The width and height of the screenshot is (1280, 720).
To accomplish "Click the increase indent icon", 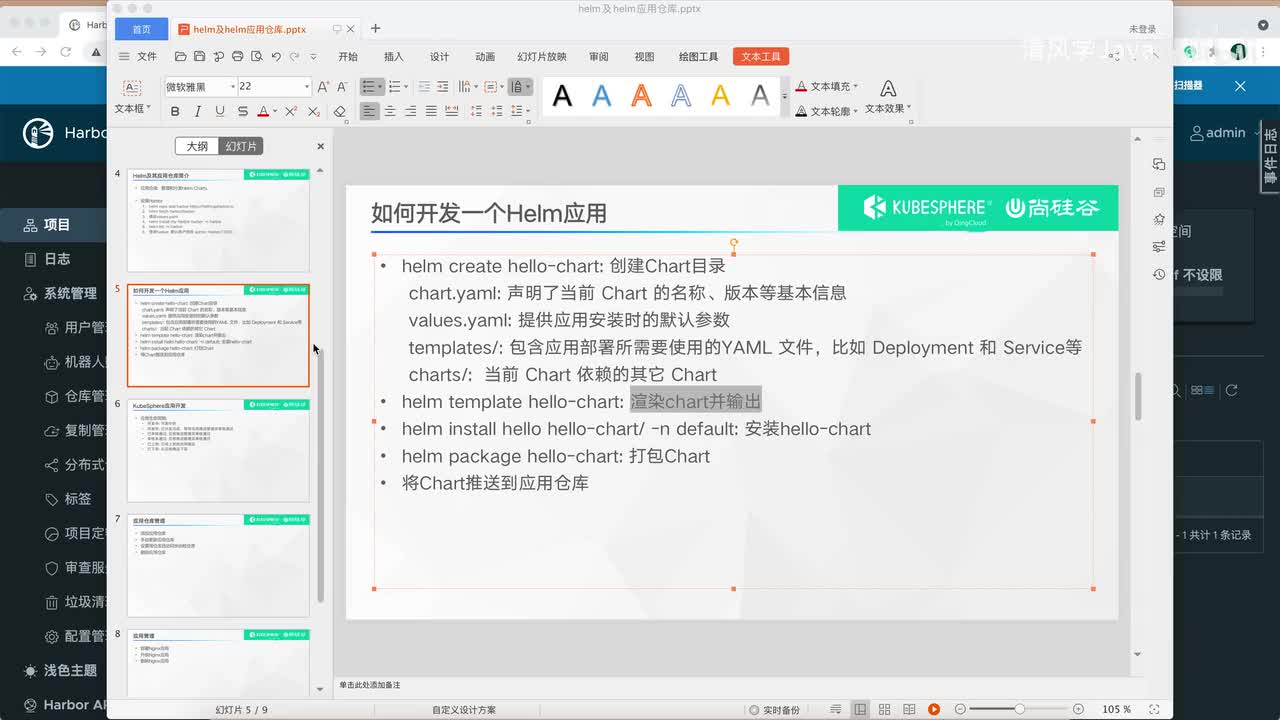I will point(445,87).
